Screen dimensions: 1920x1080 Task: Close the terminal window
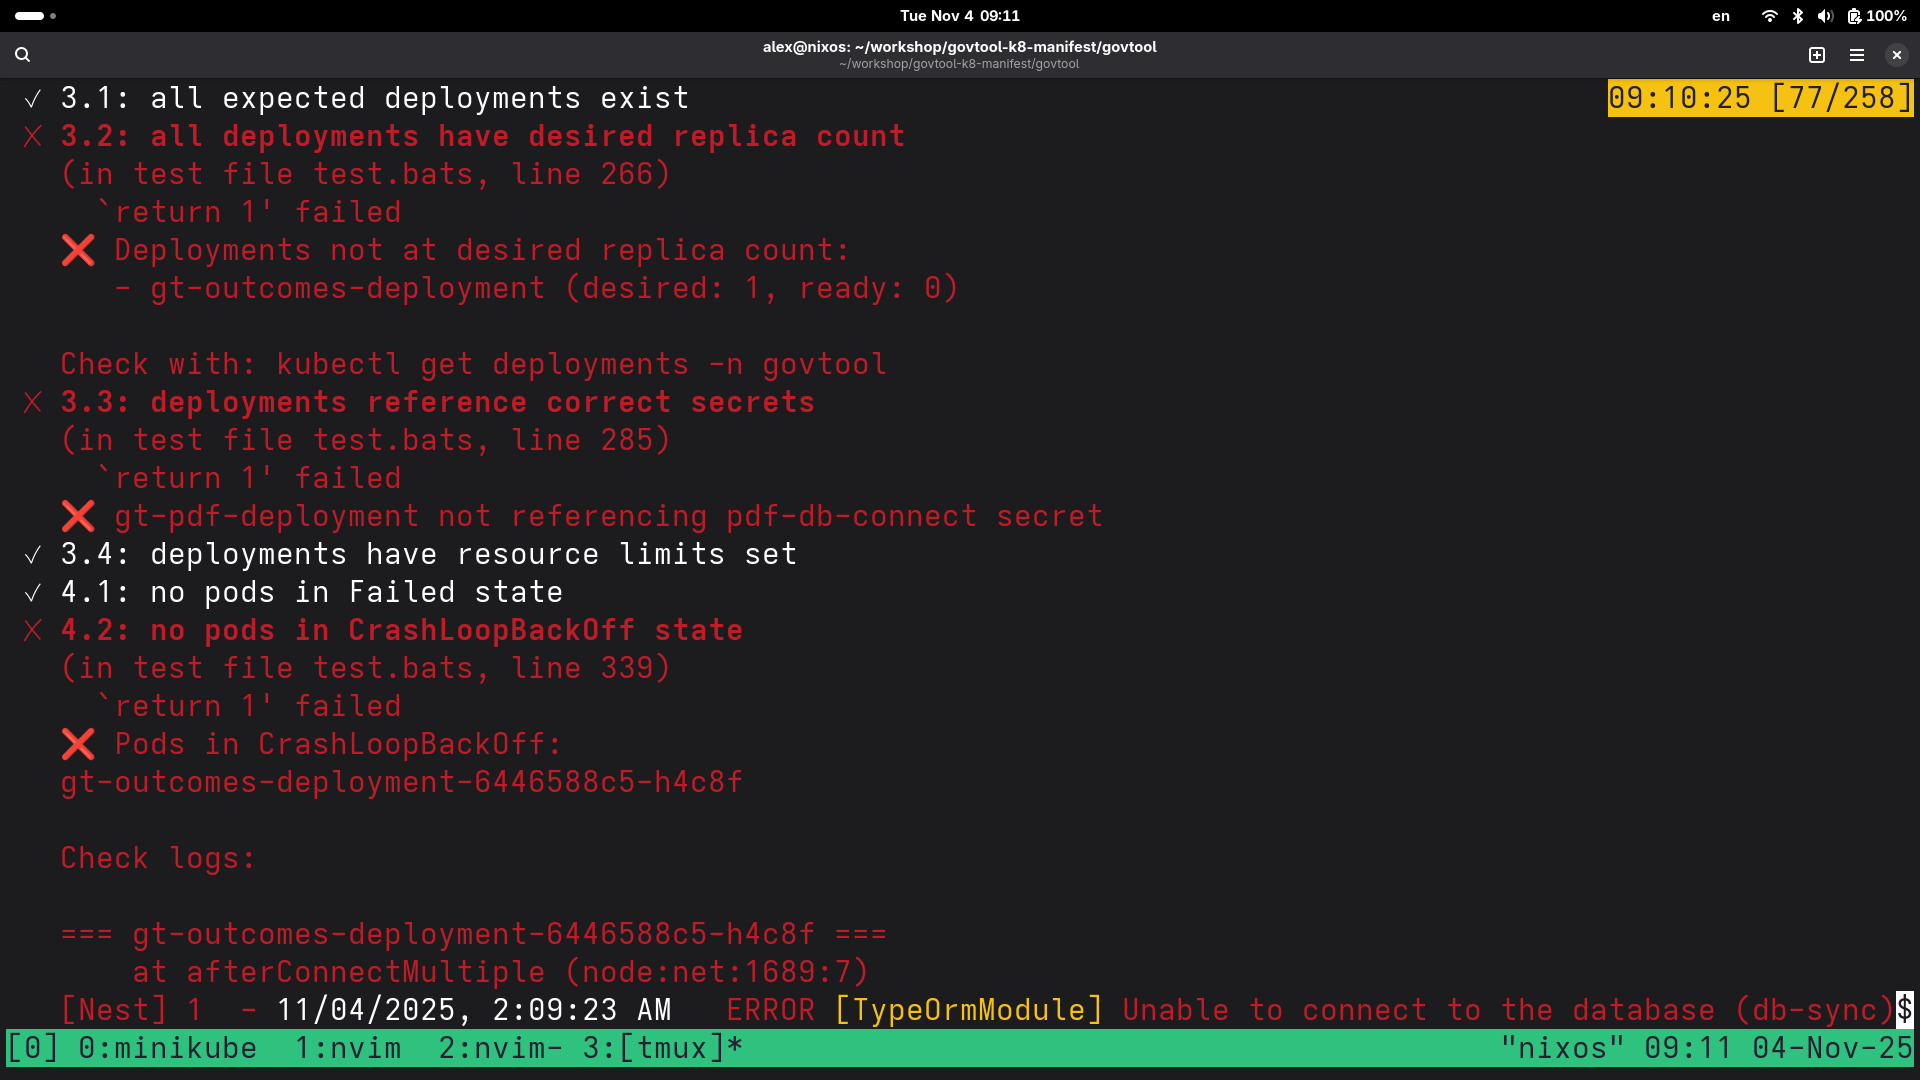point(1896,55)
